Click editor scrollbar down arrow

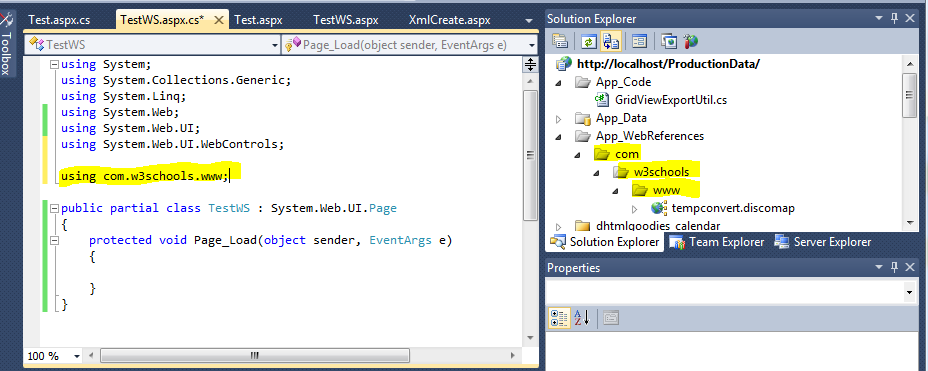tap(531, 337)
